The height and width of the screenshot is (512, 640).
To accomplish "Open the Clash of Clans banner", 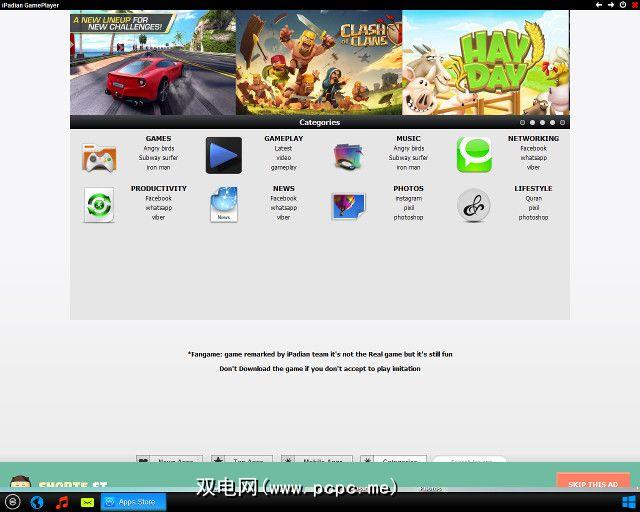I will [319, 62].
